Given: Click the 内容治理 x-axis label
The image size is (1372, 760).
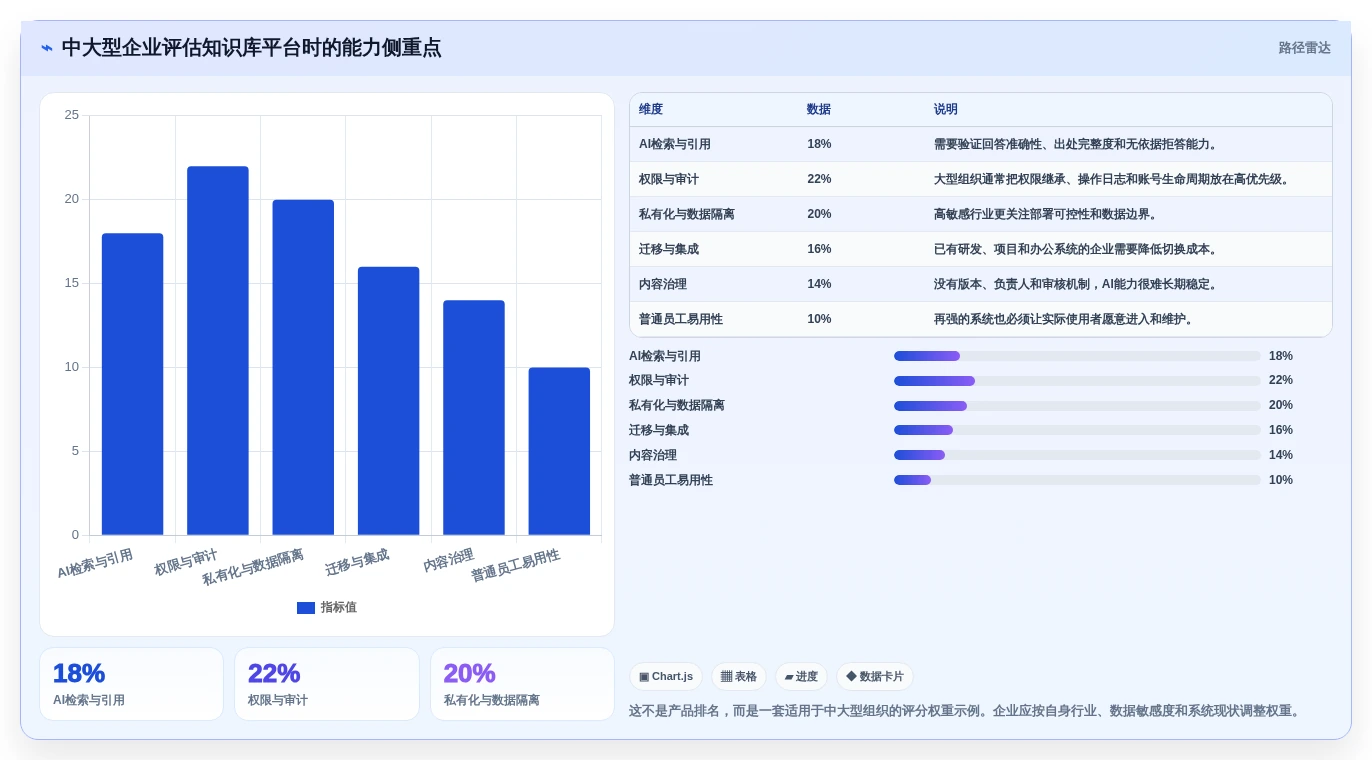Looking at the screenshot, I should (x=448, y=560).
